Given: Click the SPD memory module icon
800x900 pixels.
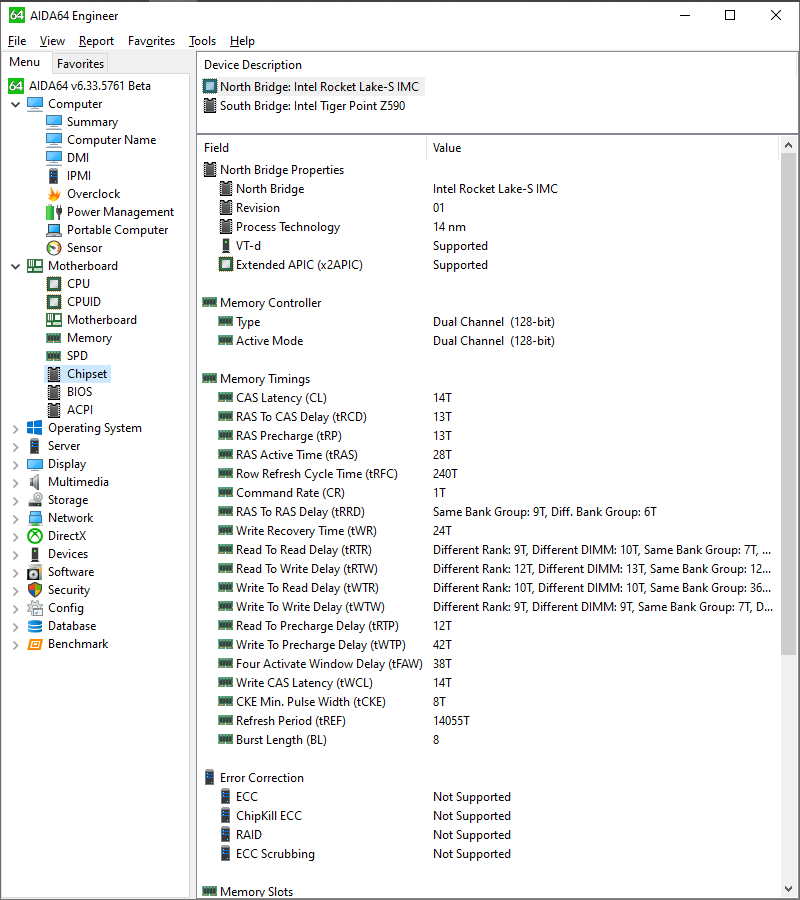Looking at the screenshot, I should pos(54,356).
